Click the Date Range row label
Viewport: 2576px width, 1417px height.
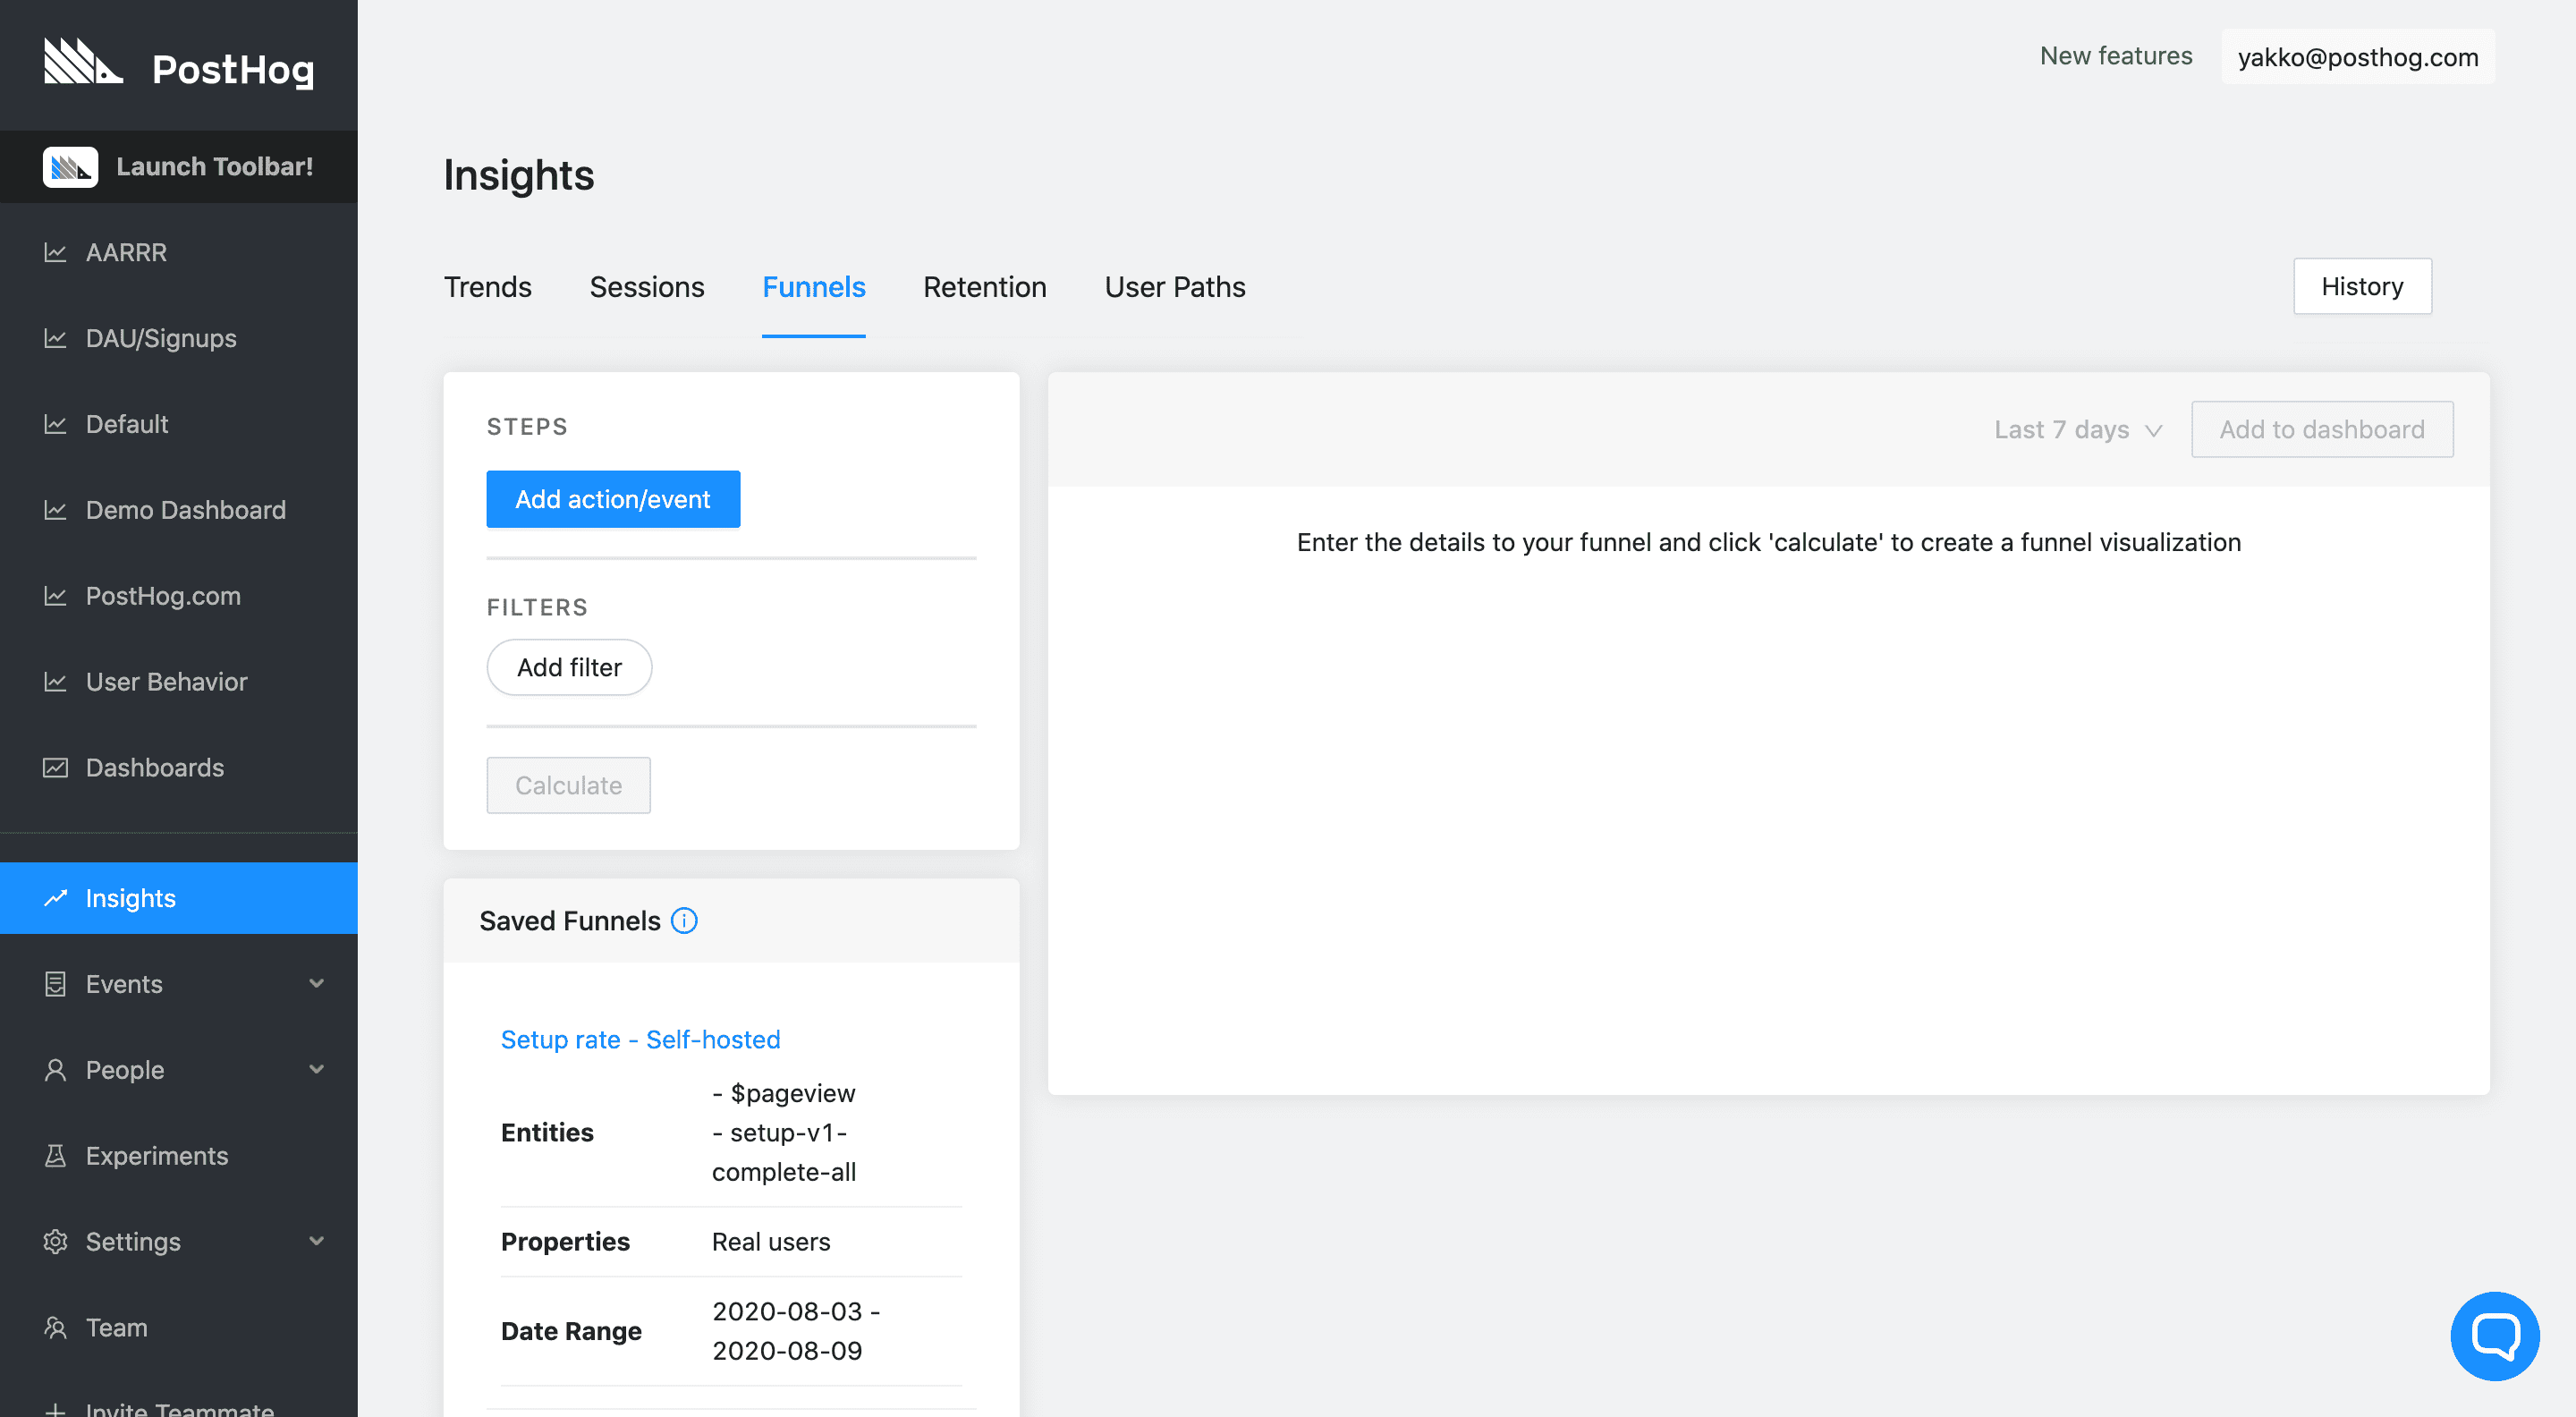click(x=571, y=1331)
